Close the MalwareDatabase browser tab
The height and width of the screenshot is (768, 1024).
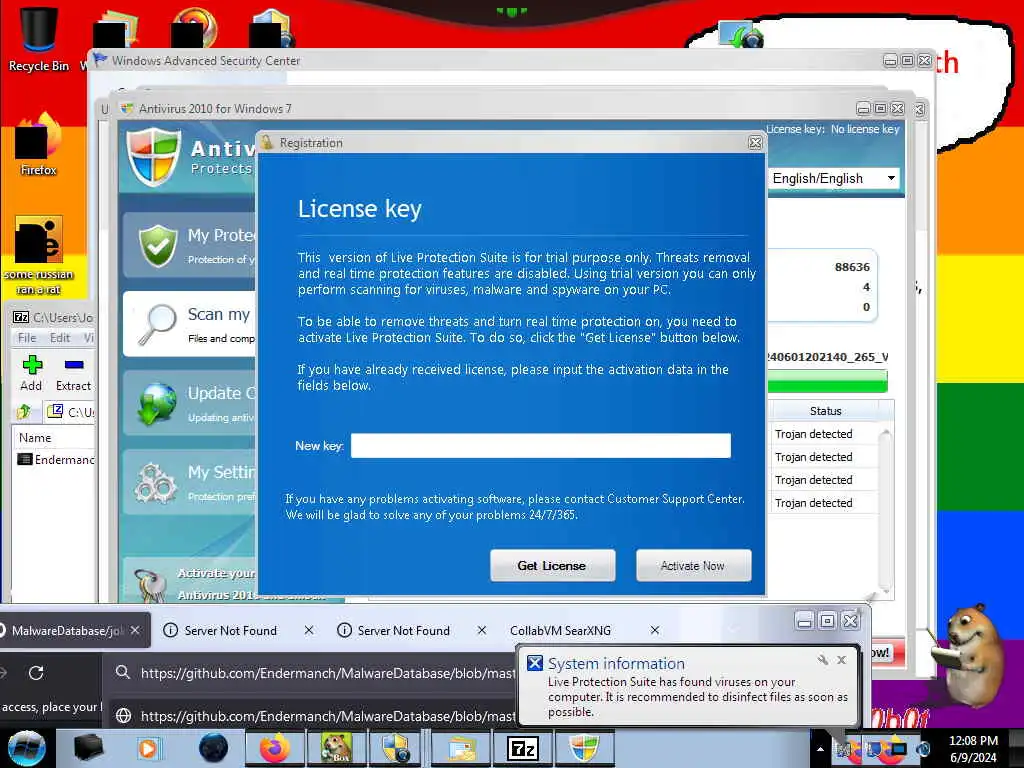click(135, 630)
